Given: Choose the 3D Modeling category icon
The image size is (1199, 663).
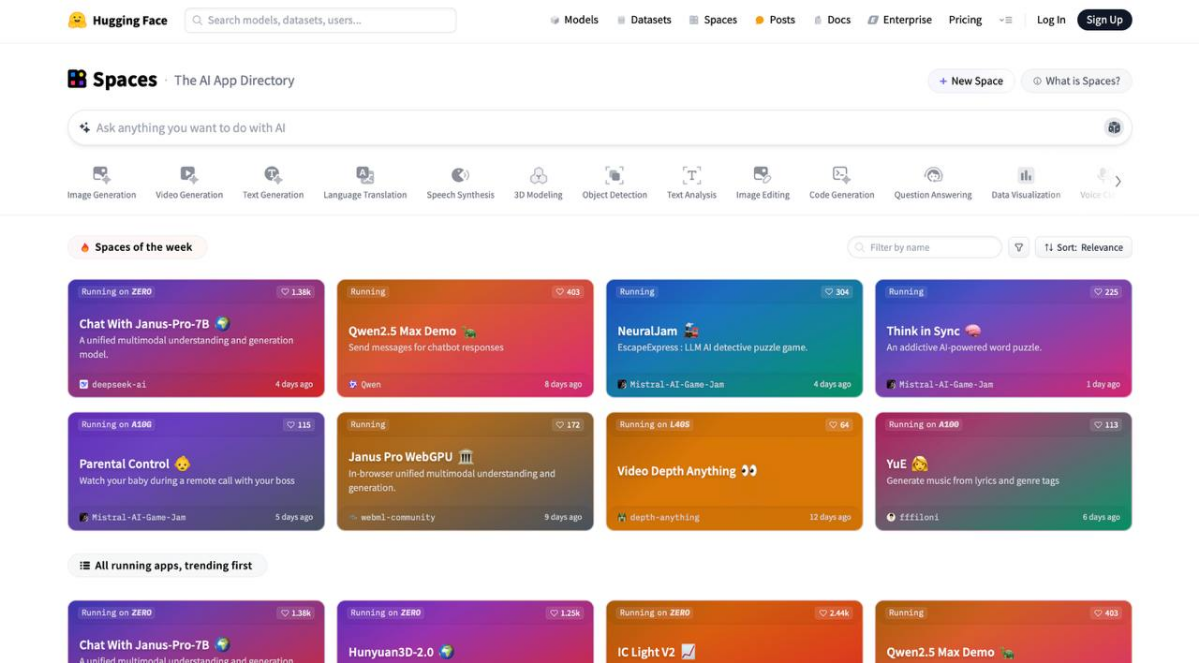Looking at the screenshot, I should 538,175.
